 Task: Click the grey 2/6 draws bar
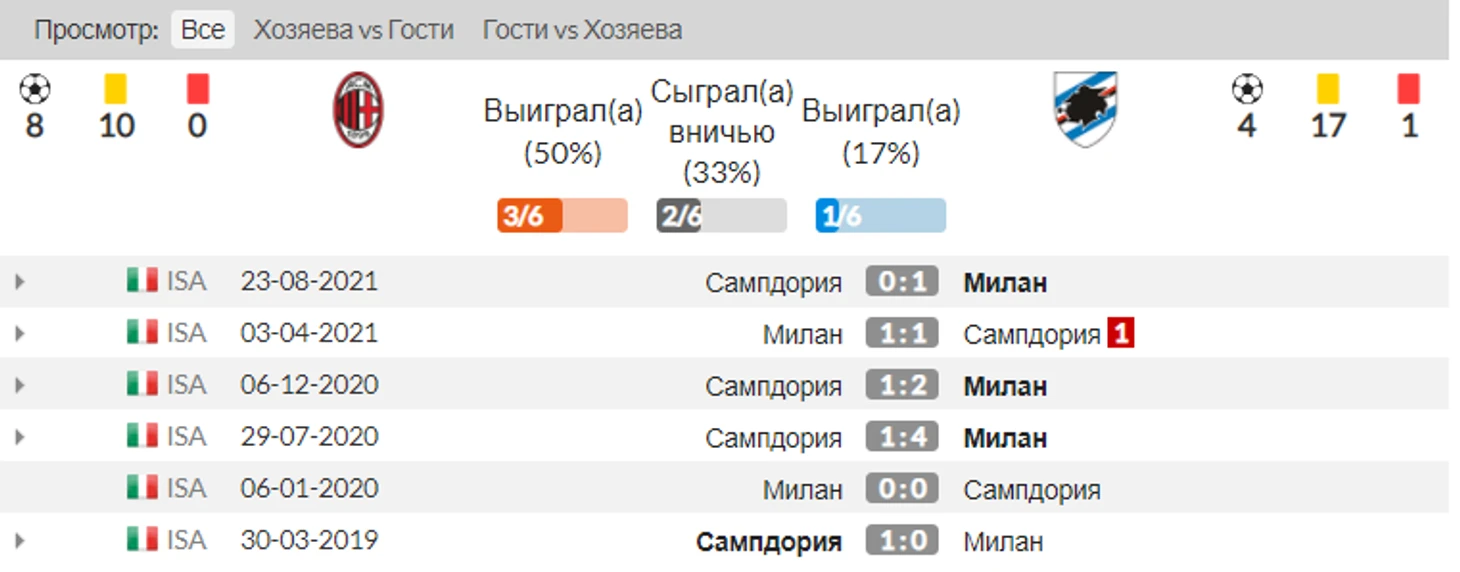pyautogui.click(x=721, y=216)
